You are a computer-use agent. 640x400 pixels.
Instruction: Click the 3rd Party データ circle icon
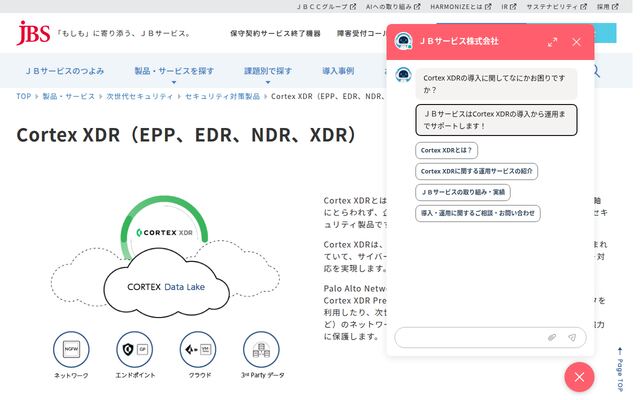click(261, 349)
